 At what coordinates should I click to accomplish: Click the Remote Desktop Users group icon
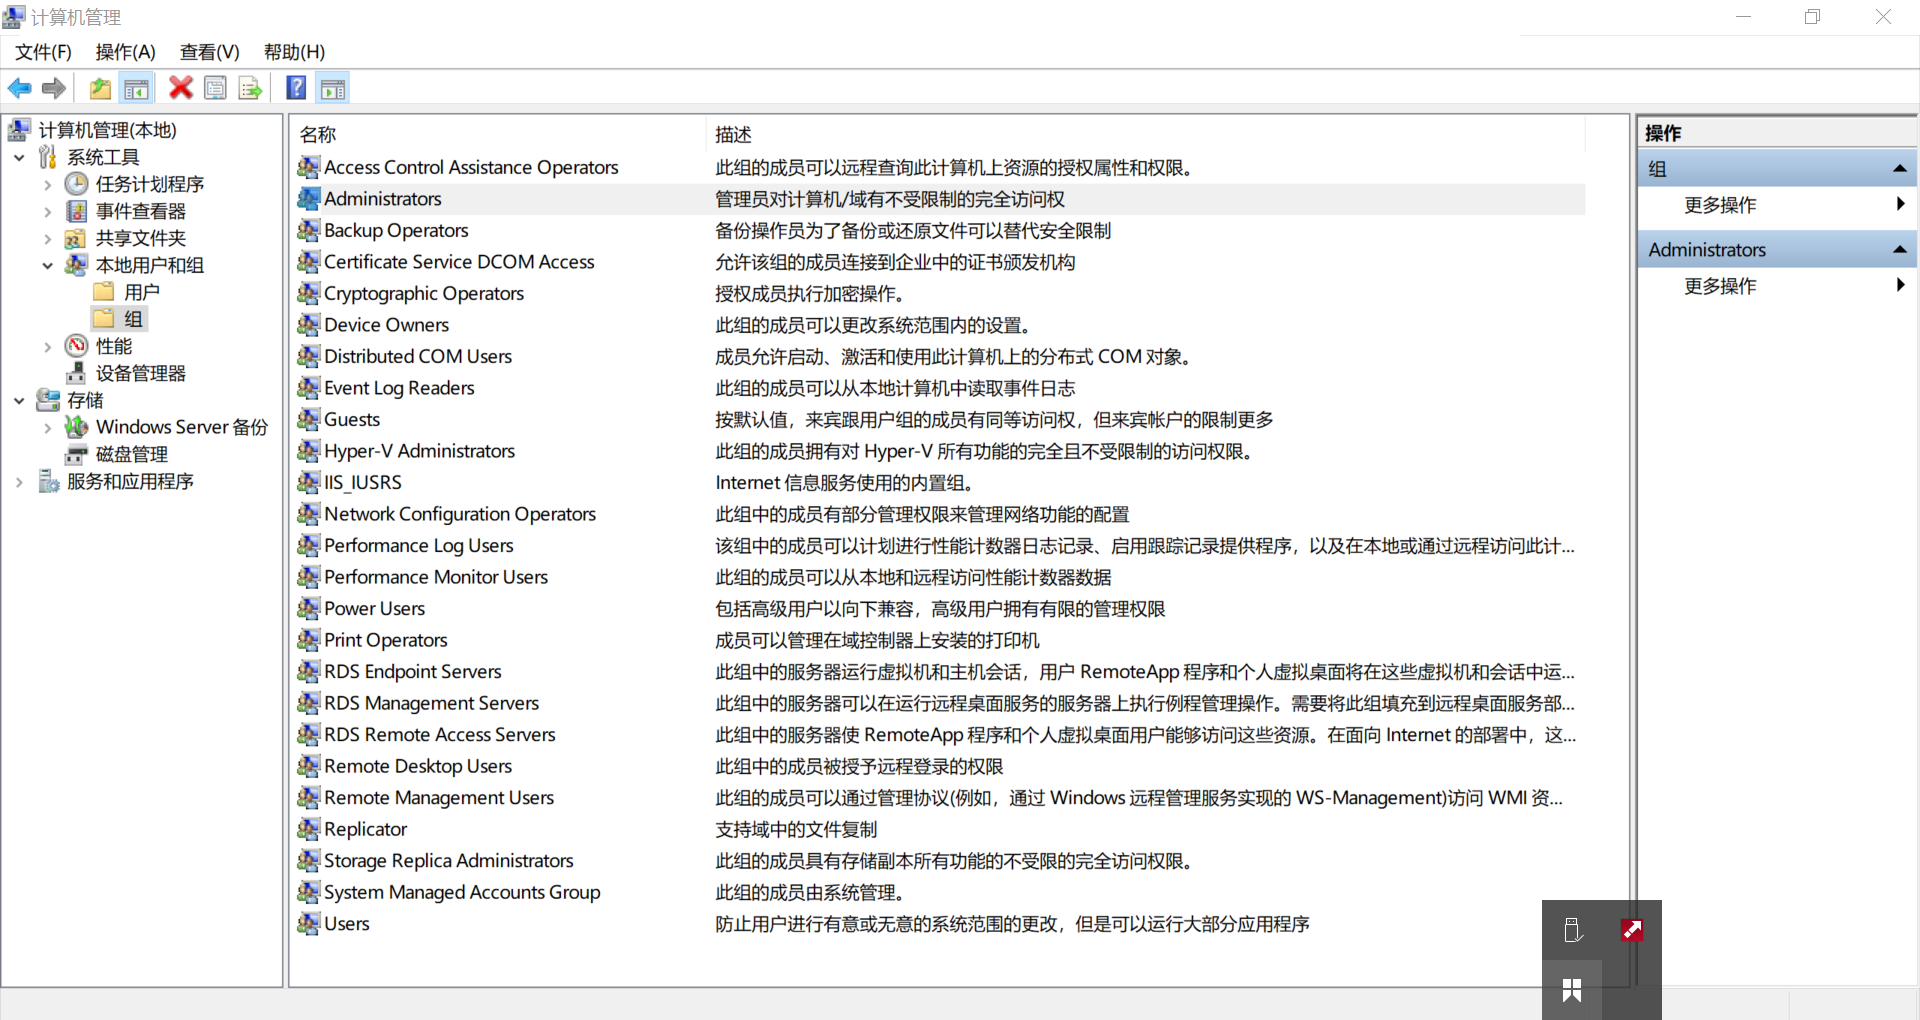click(x=309, y=766)
